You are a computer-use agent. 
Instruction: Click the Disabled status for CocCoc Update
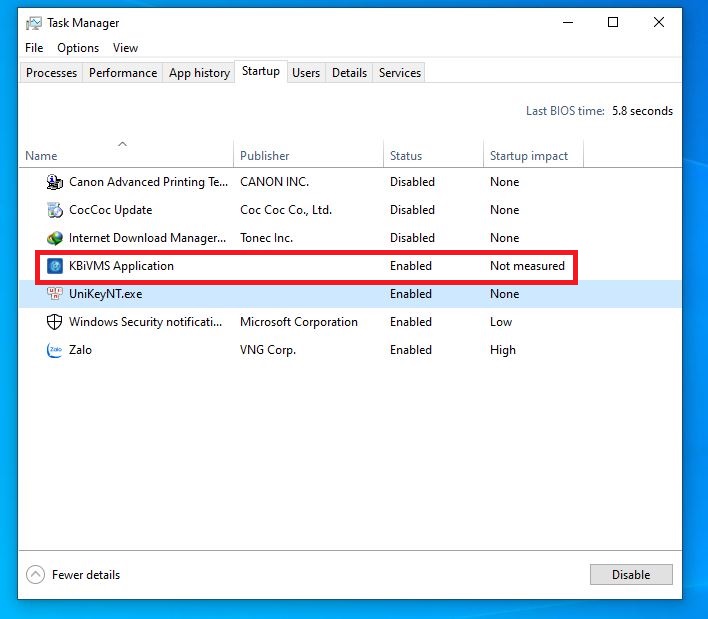point(412,210)
